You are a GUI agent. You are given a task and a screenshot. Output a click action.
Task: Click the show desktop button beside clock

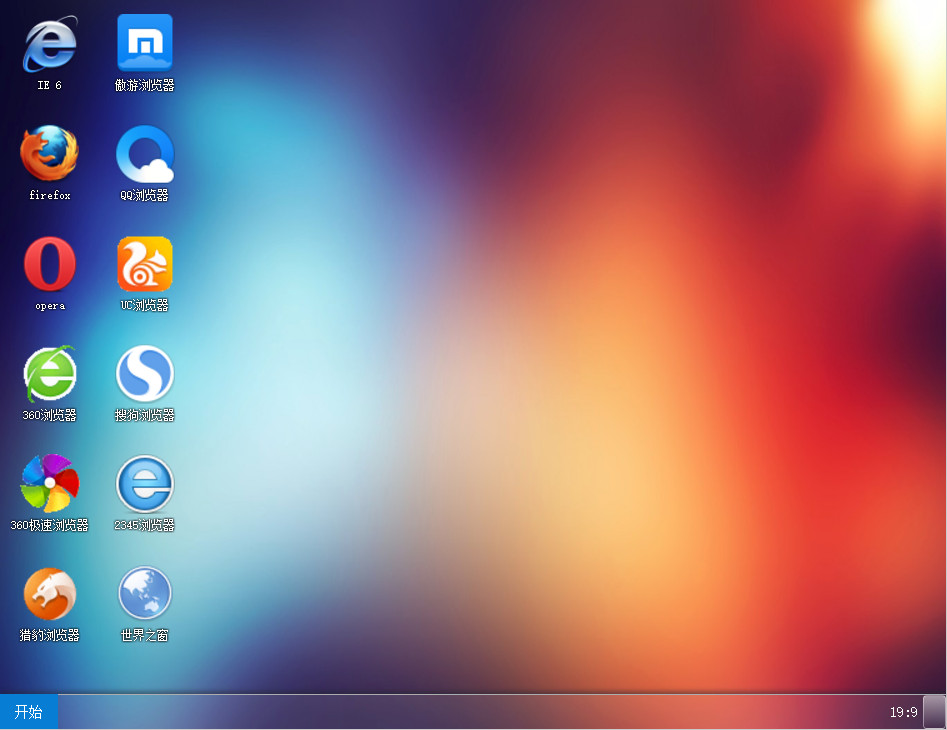(934, 712)
